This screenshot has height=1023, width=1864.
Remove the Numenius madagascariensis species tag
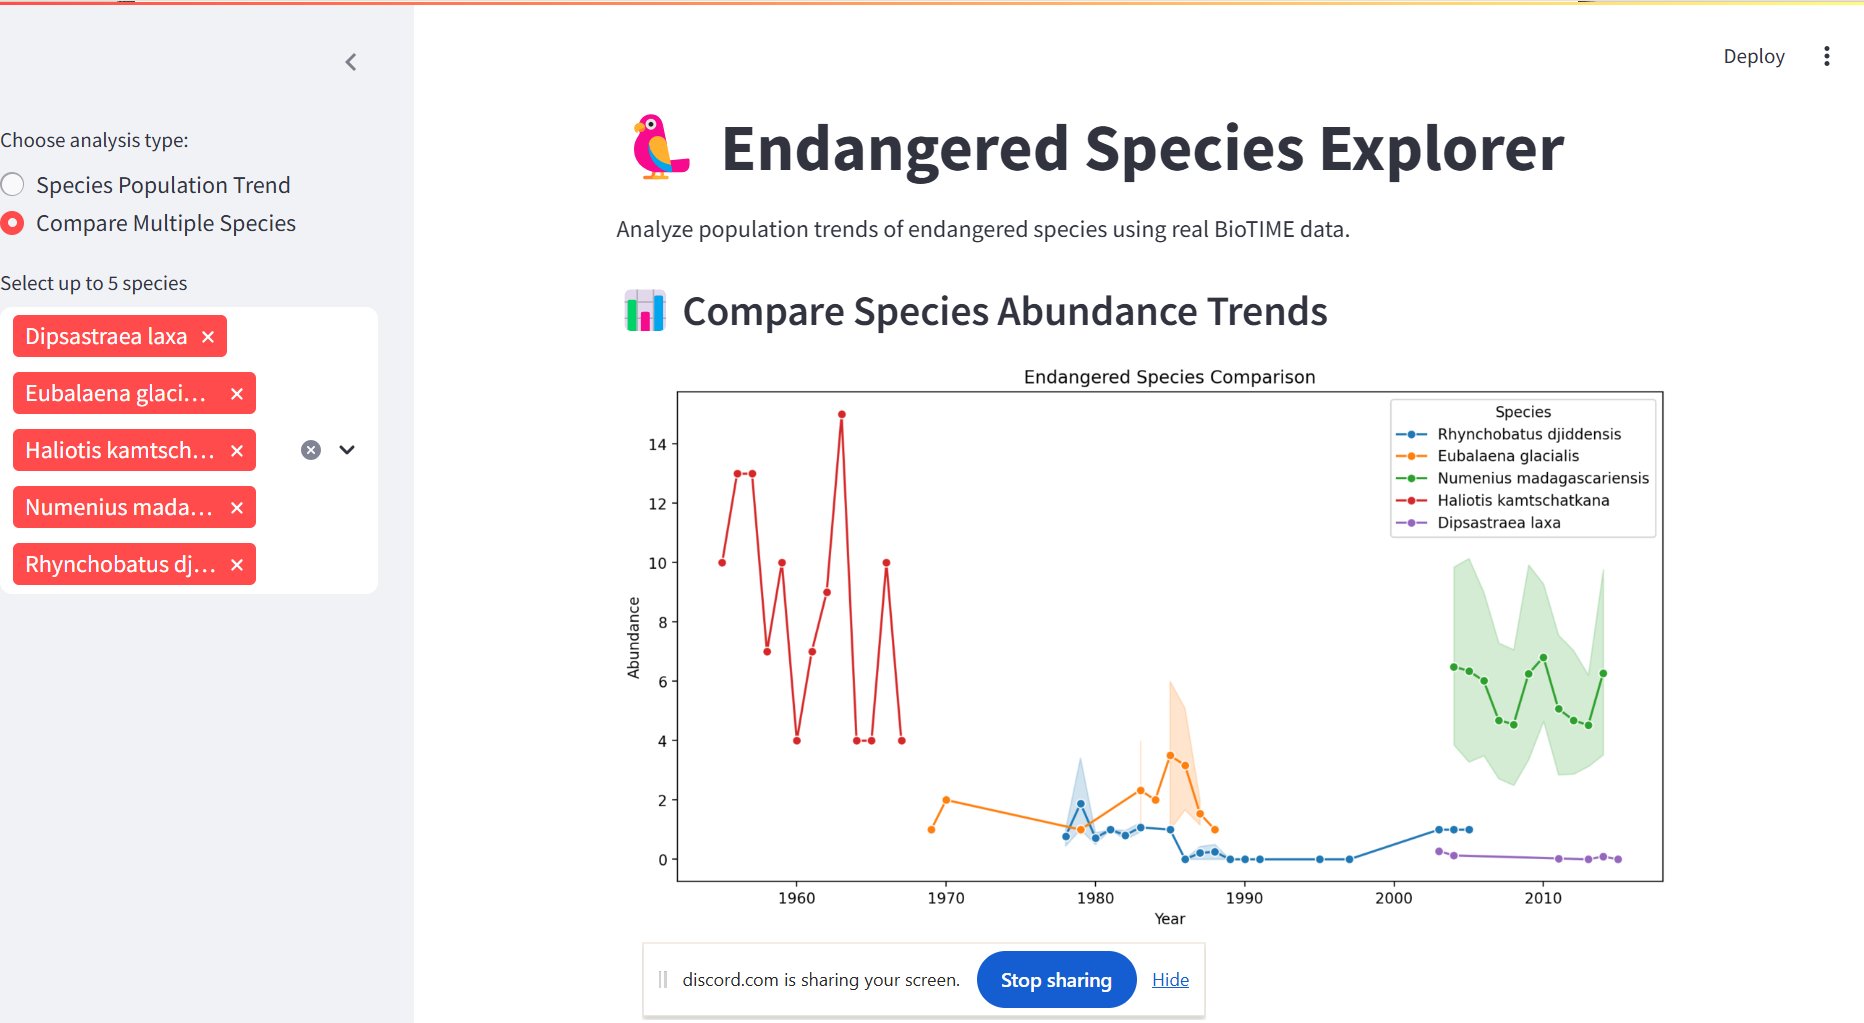[237, 507]
